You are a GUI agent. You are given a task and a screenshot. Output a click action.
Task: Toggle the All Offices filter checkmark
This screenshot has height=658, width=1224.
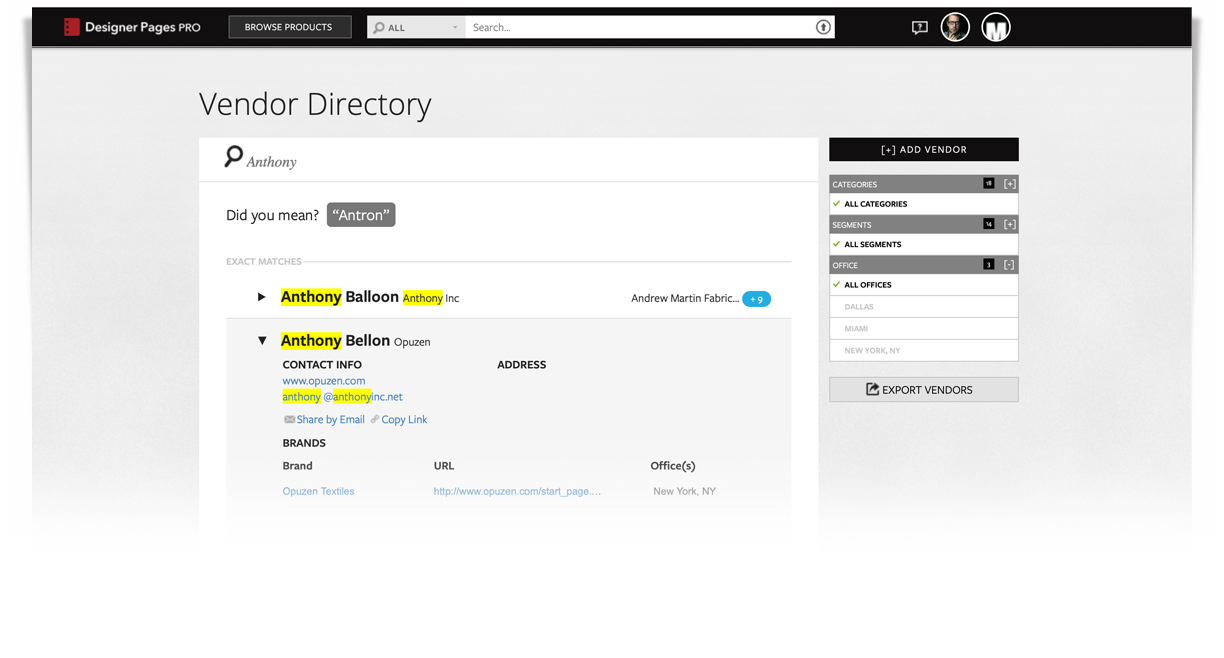[837, 285]
